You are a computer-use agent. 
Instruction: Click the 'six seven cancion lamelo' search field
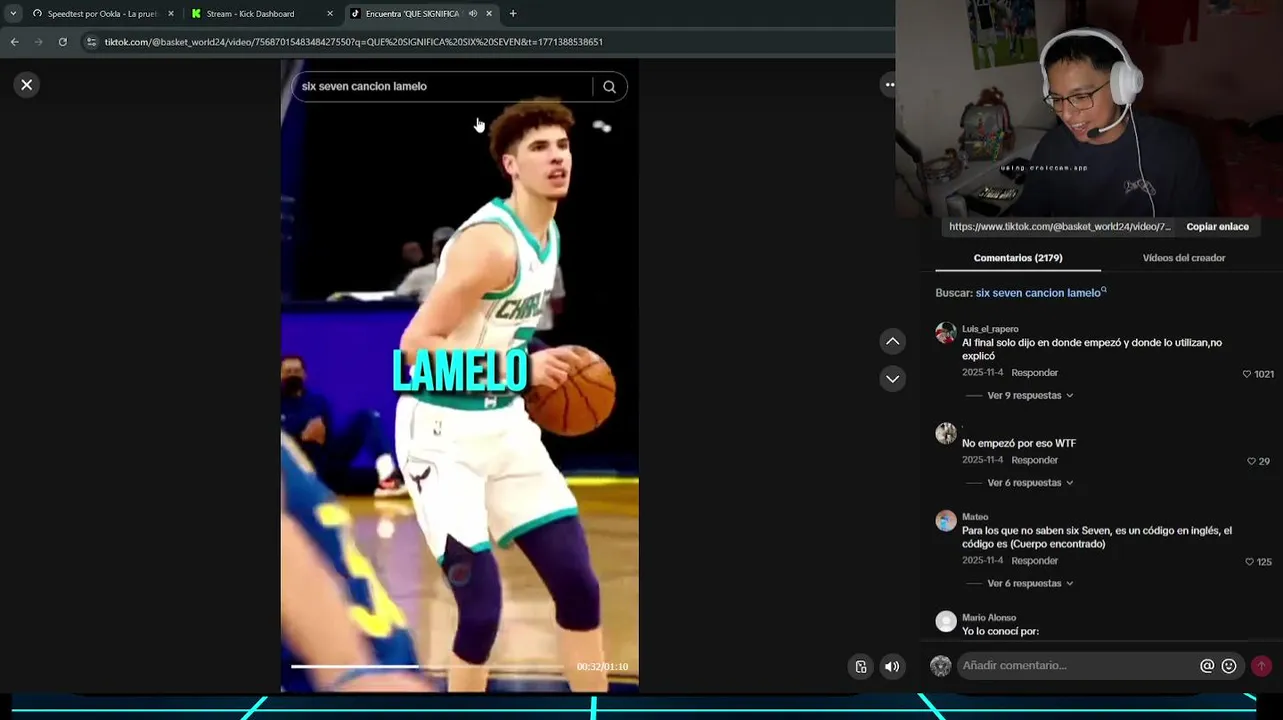(x=443, y=87)
